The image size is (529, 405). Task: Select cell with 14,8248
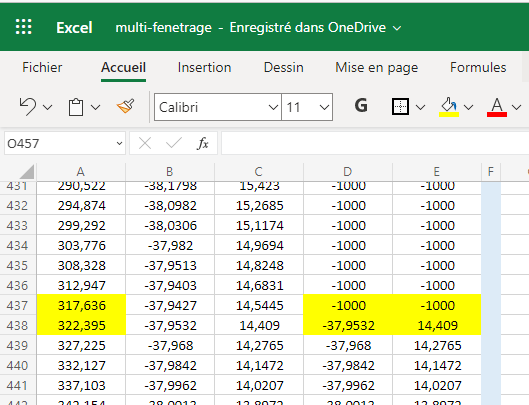coord(259,265)
